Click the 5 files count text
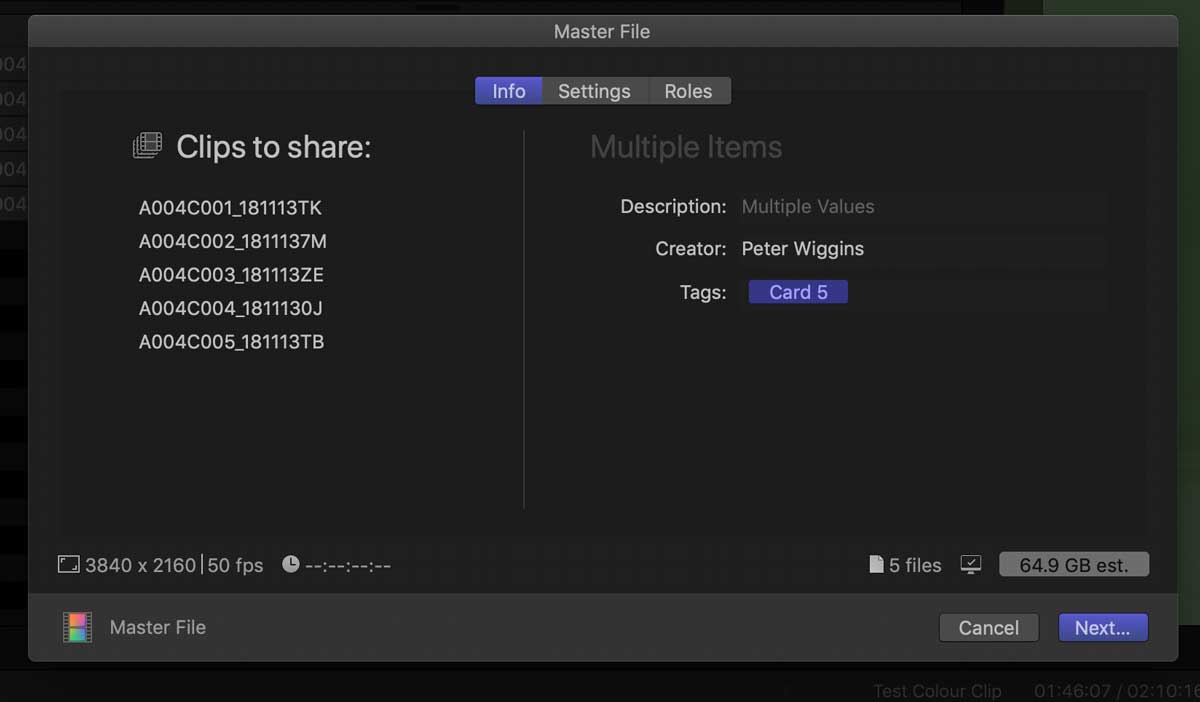 pyautogui.click(x=915, y=565)
